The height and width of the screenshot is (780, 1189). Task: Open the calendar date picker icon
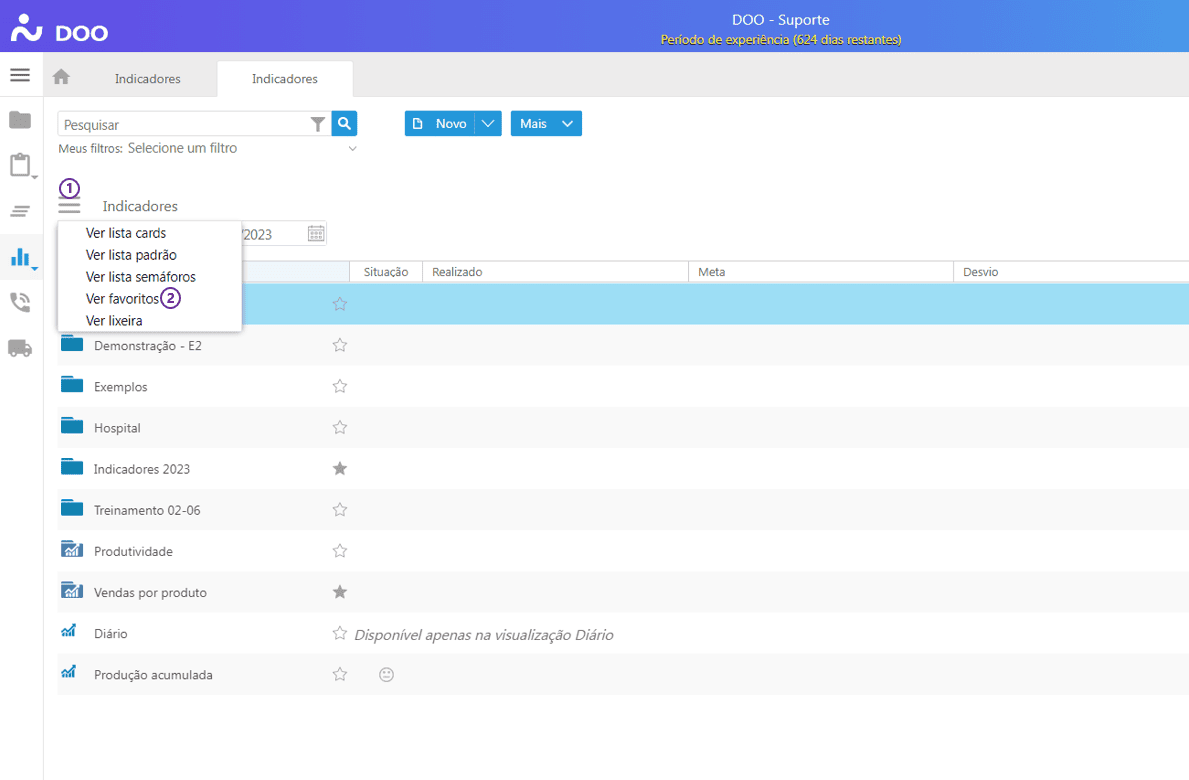[316, 234]
